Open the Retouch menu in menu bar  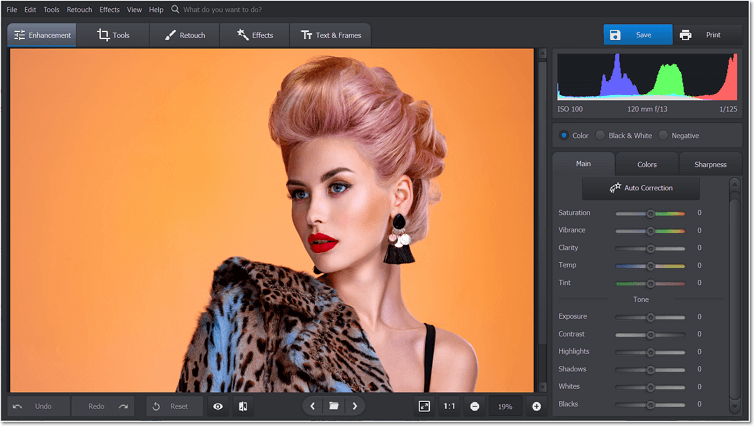[x=79, y=10]
